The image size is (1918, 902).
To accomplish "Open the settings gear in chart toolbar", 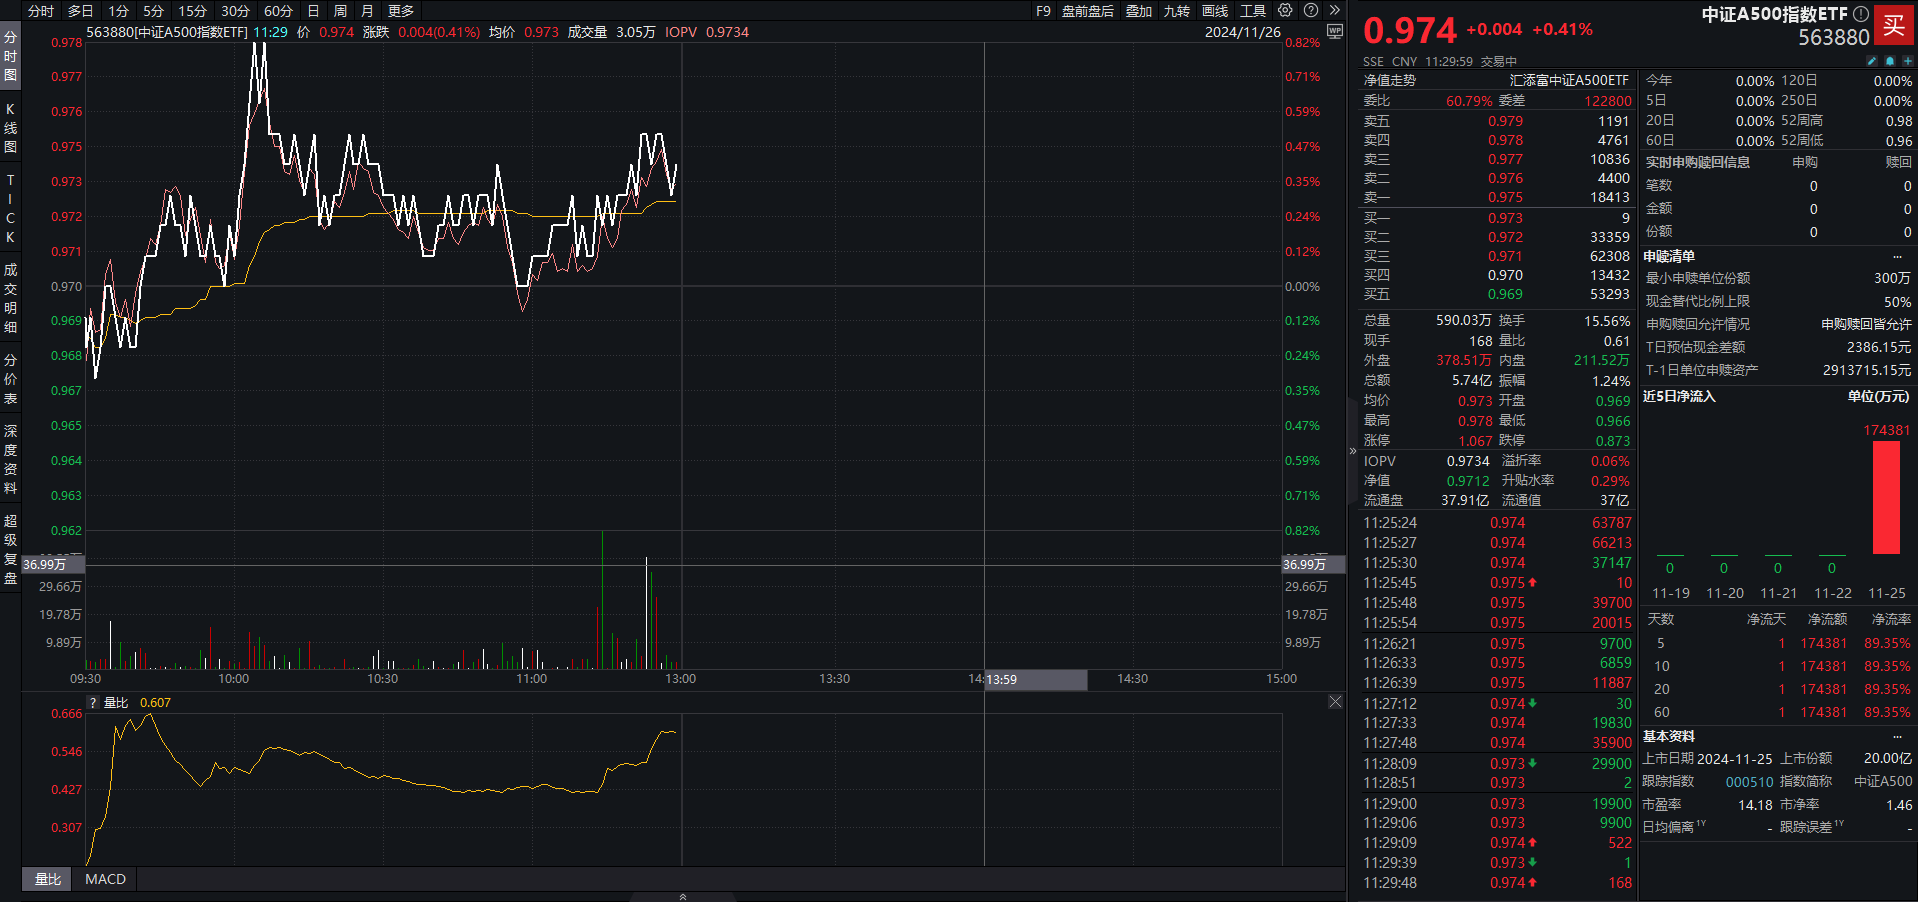I will (1285, 11).
